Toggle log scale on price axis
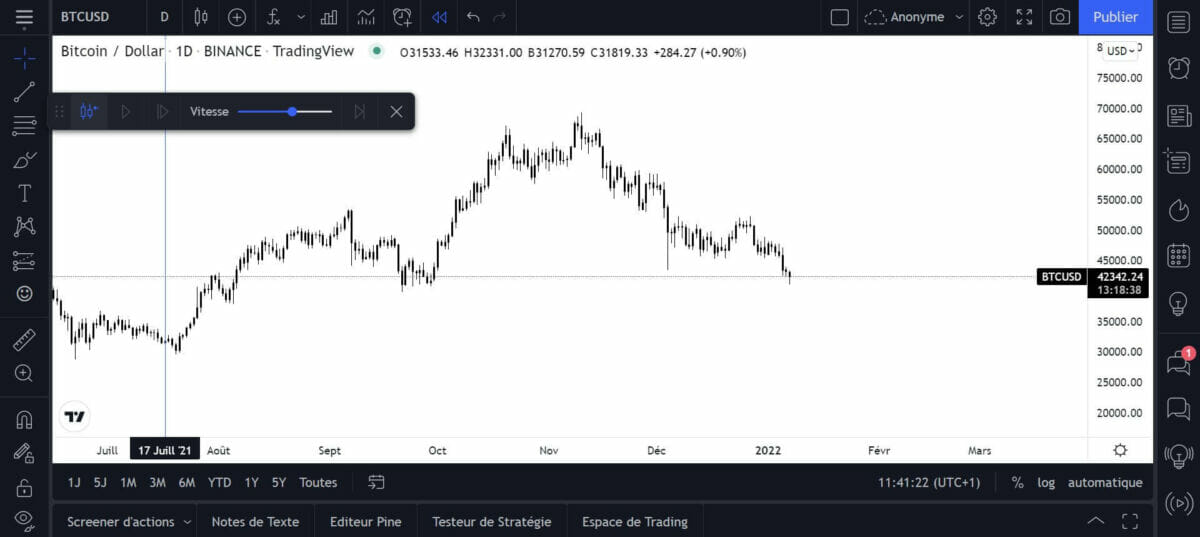This screenshot has width=1200, height=537. (x=1046, y=482)
